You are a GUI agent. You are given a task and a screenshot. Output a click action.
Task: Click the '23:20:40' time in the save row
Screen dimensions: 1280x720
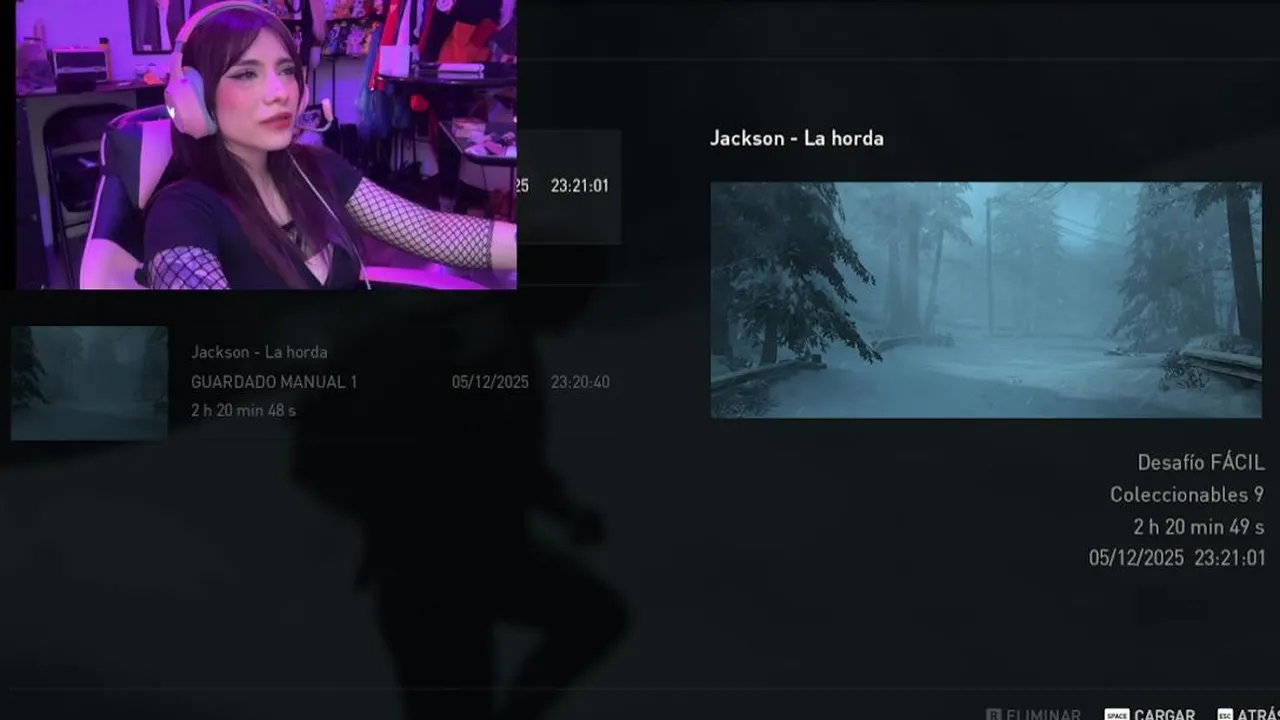(580, 382)
